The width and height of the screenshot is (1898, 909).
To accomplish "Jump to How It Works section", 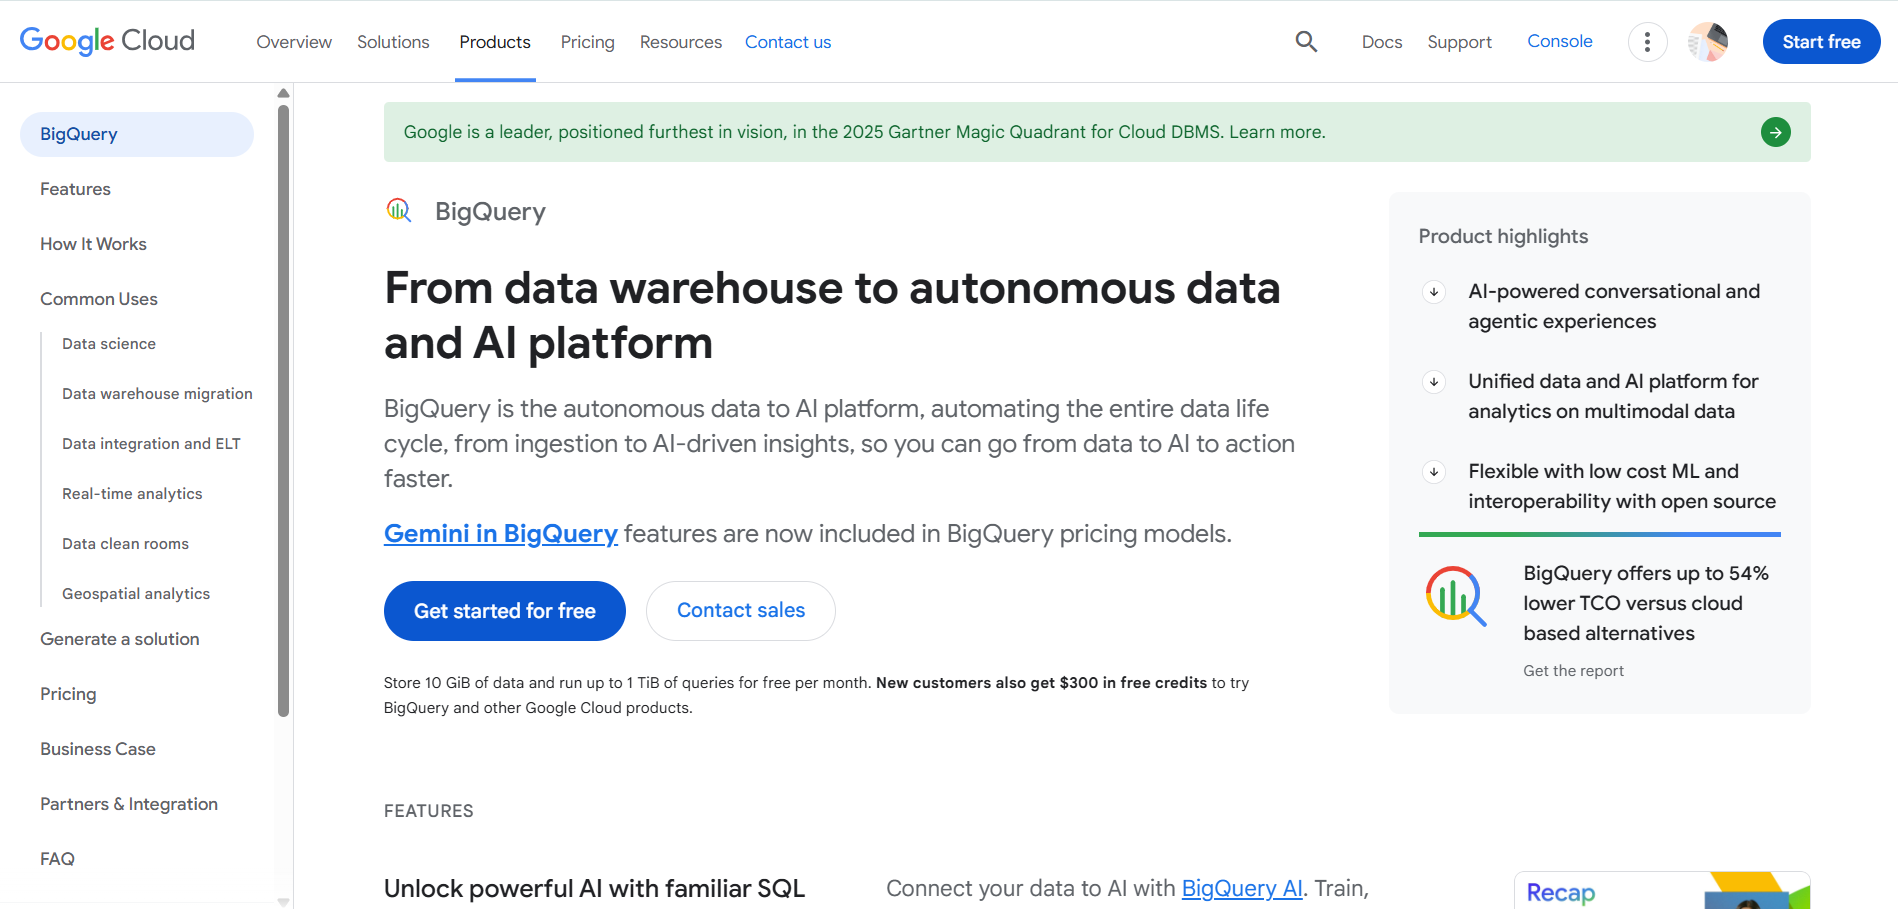I will pyautogui.click(x=93, y=244).
